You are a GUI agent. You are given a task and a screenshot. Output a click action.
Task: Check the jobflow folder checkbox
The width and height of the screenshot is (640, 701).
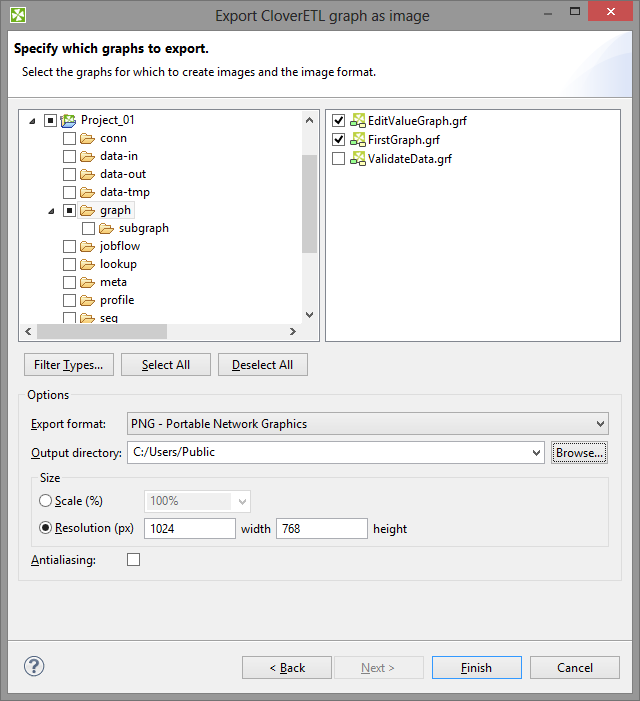(69, 246)
